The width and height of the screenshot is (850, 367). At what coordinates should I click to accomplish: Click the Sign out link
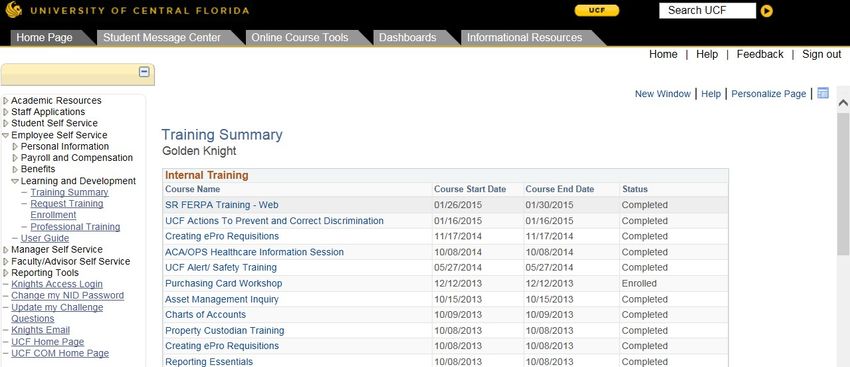[822, 54]
